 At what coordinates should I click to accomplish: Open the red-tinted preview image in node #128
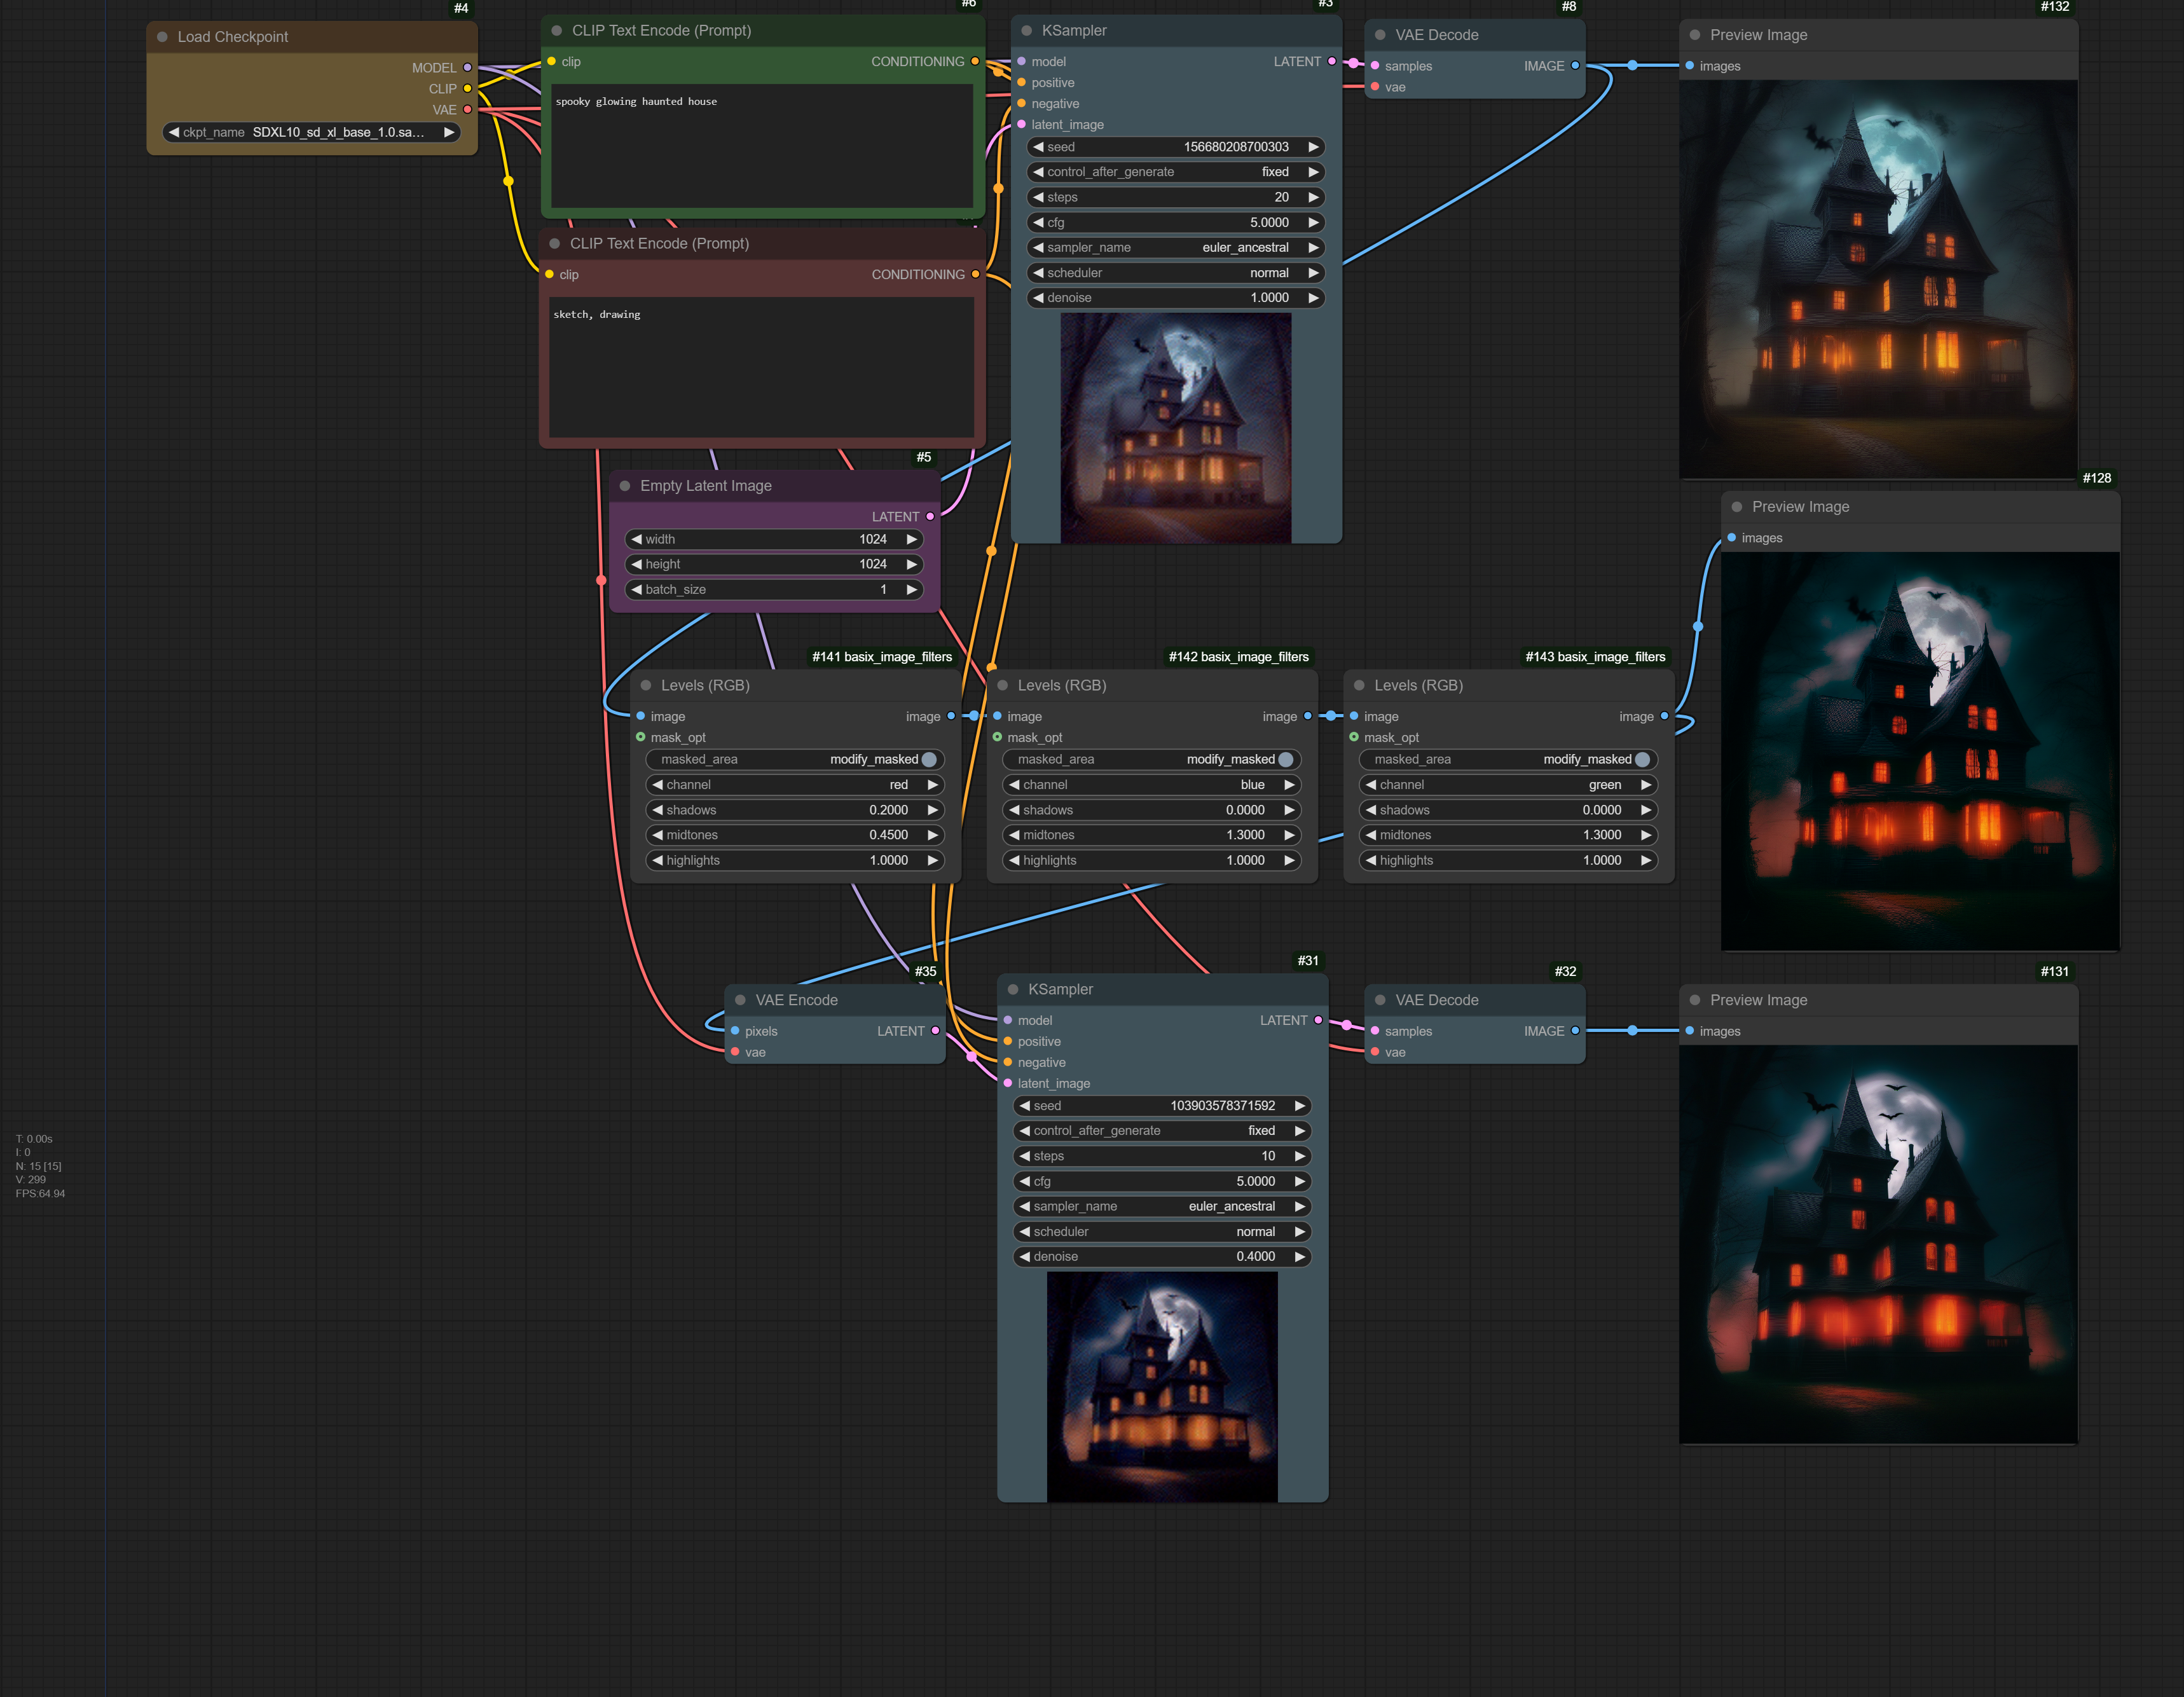[x=1920, y=751]
